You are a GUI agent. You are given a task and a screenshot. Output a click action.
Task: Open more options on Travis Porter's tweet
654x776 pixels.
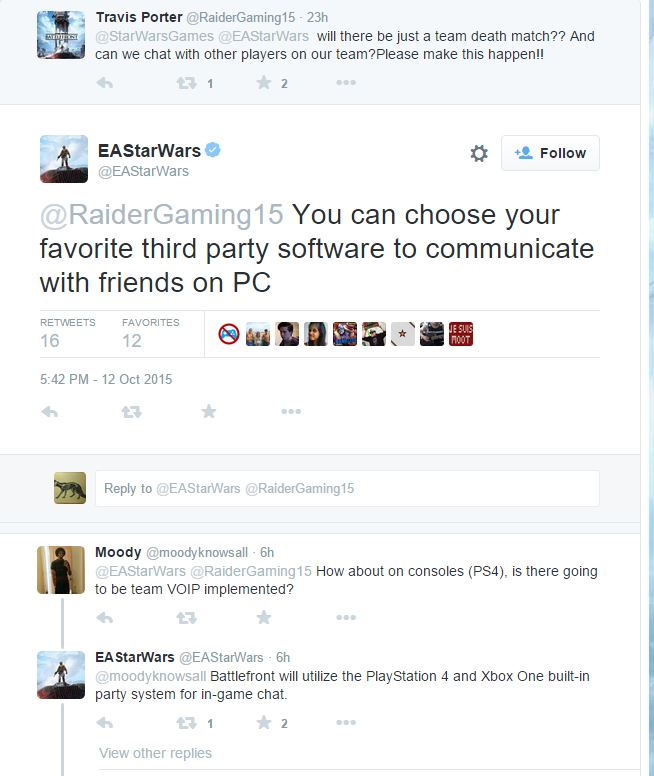(x=346, y=83)
